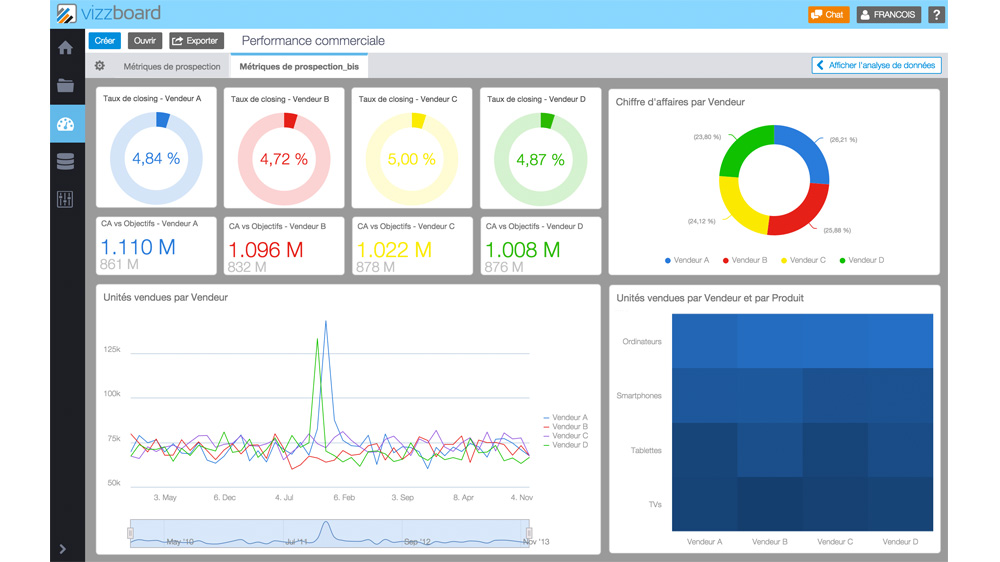Toggle Vendeur A in line chart legend
The width and height of the screenshot is (1000, 562).
(565, 418)
